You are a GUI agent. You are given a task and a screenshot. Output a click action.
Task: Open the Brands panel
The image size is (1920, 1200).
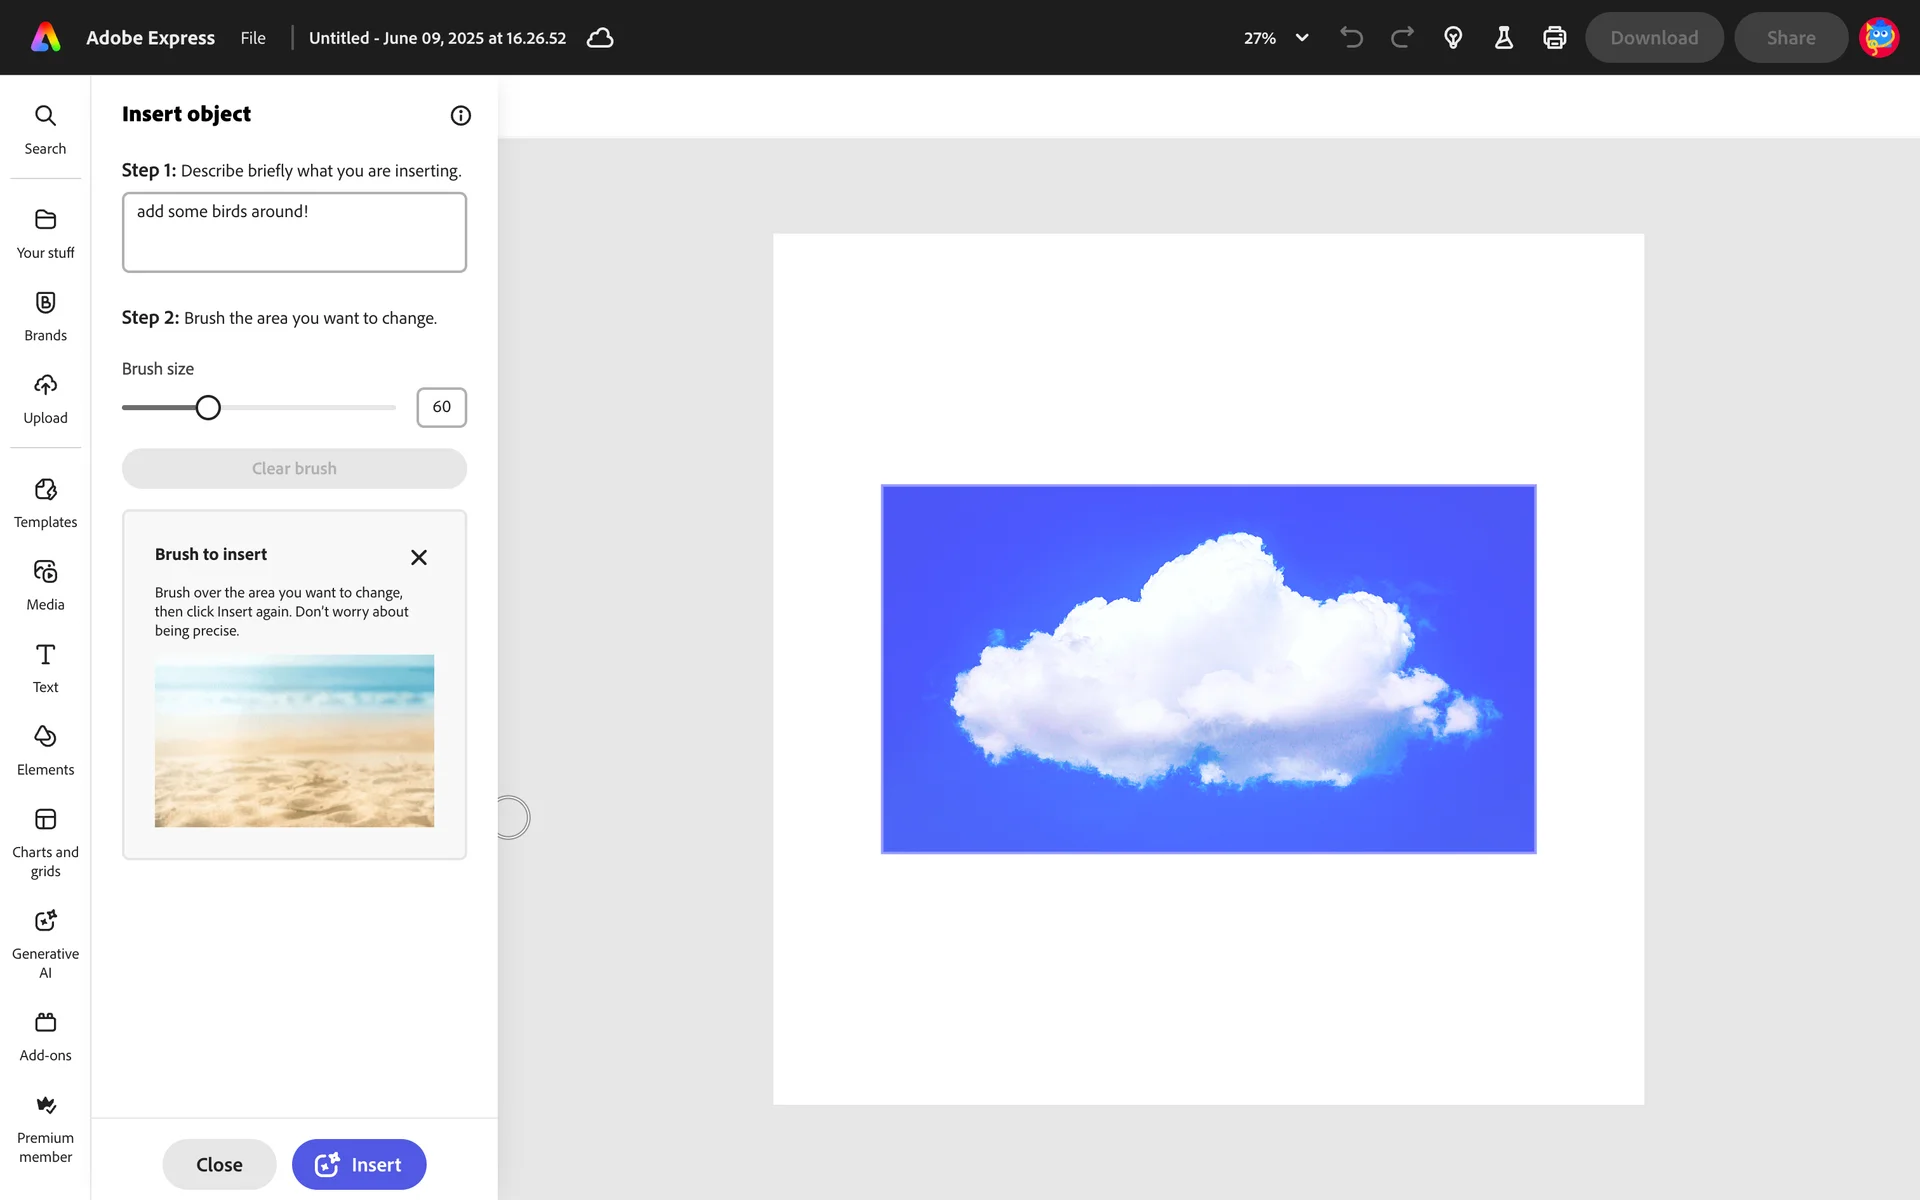point(45,316)
